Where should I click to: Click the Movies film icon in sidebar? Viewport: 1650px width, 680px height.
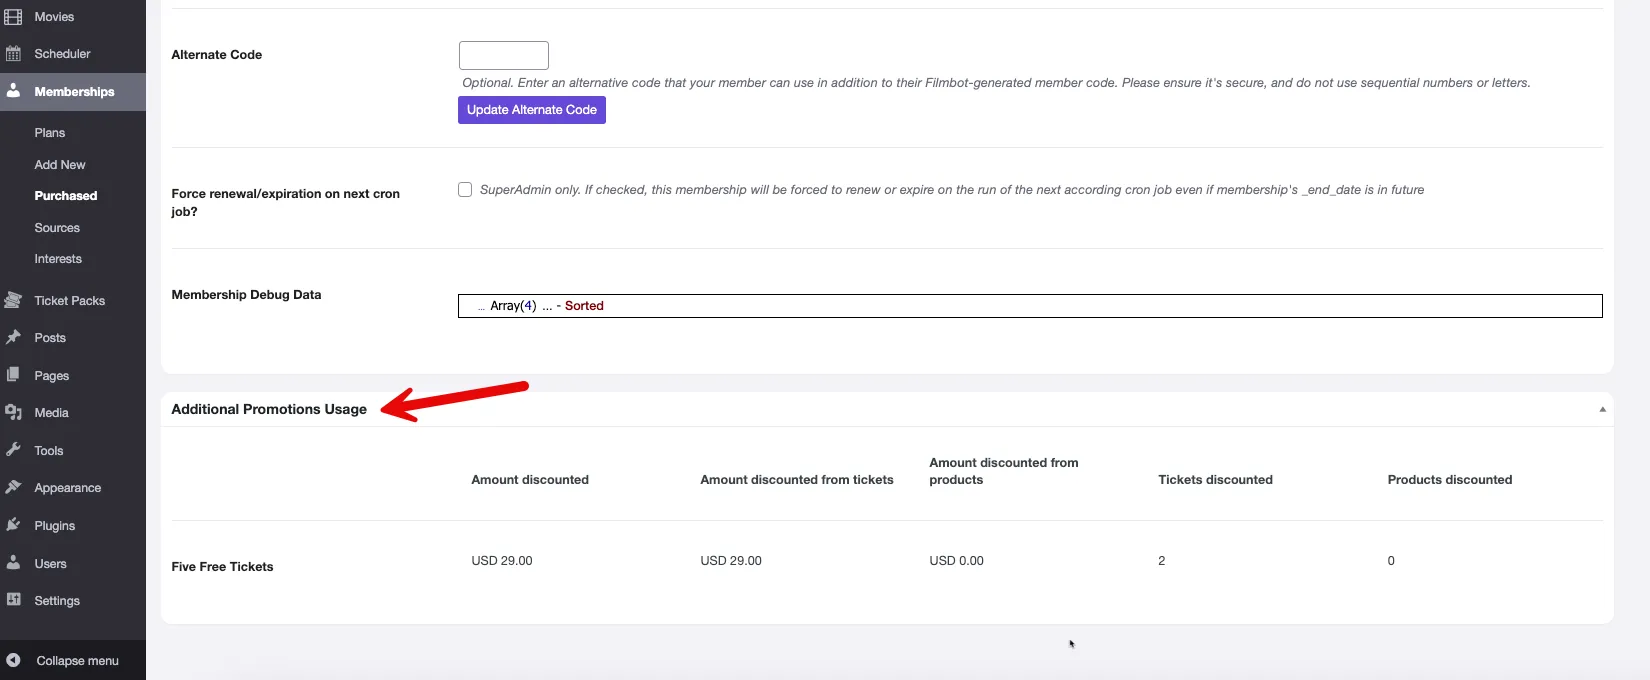13,17
